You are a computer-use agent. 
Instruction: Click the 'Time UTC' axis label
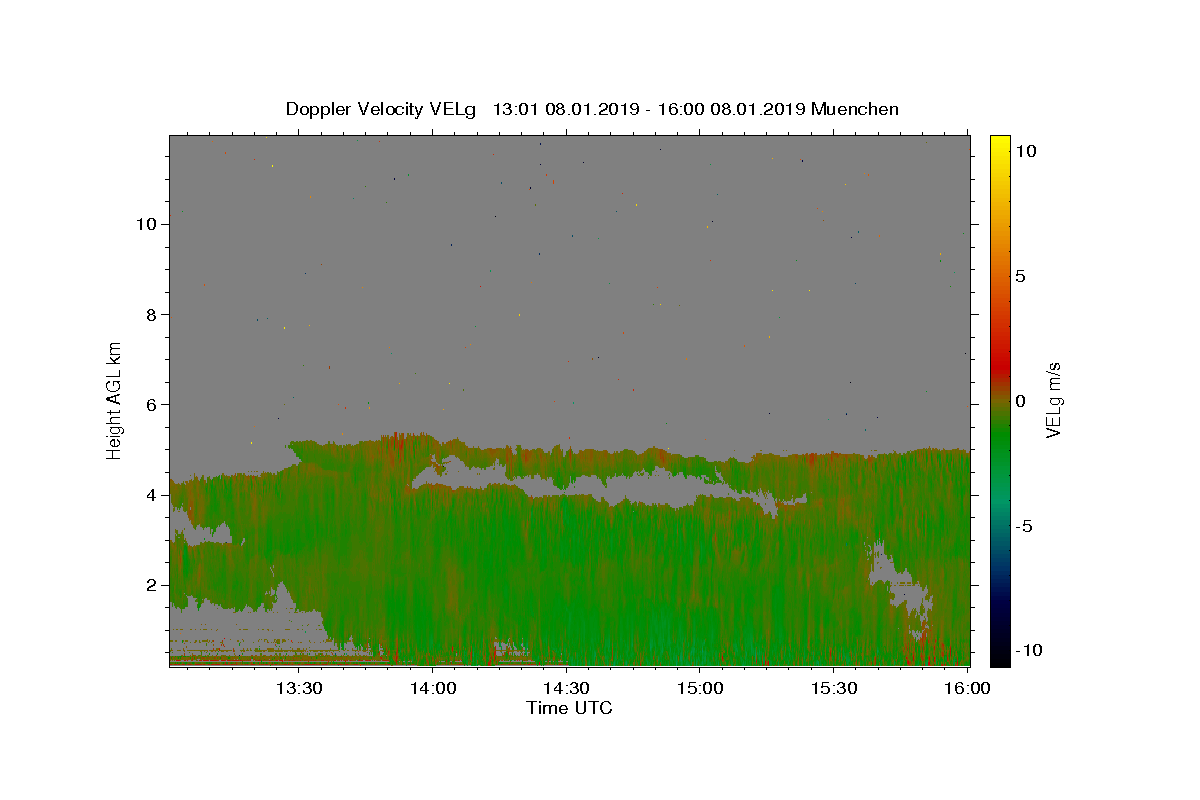click(x=569, y=708)
